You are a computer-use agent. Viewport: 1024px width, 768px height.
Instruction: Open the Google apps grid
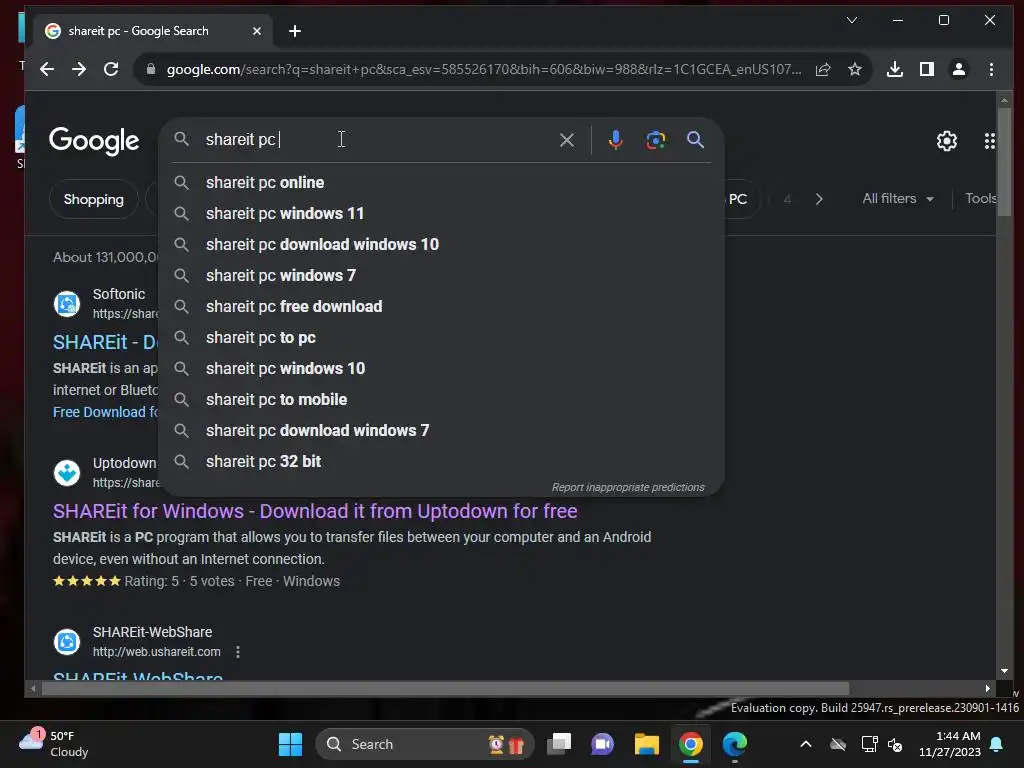pos(990,140)
